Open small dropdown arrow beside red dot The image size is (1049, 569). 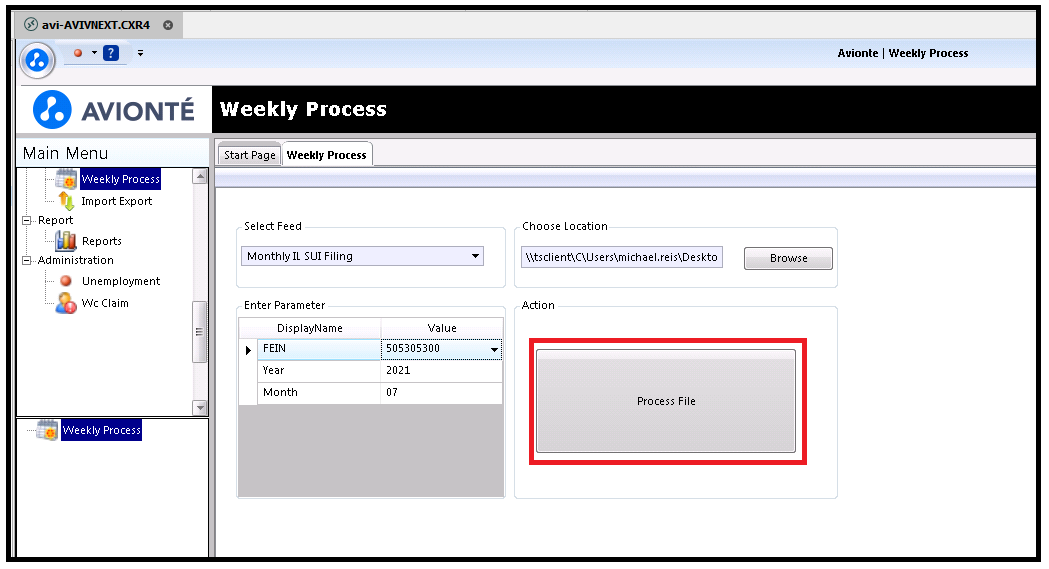94,53
